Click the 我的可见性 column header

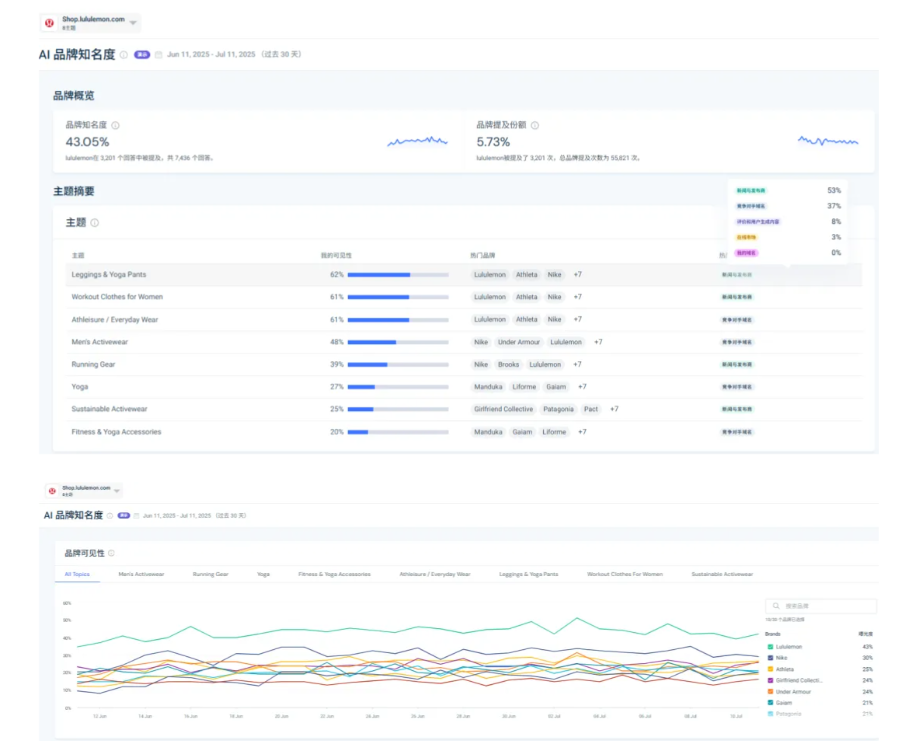tap(336, 255)
